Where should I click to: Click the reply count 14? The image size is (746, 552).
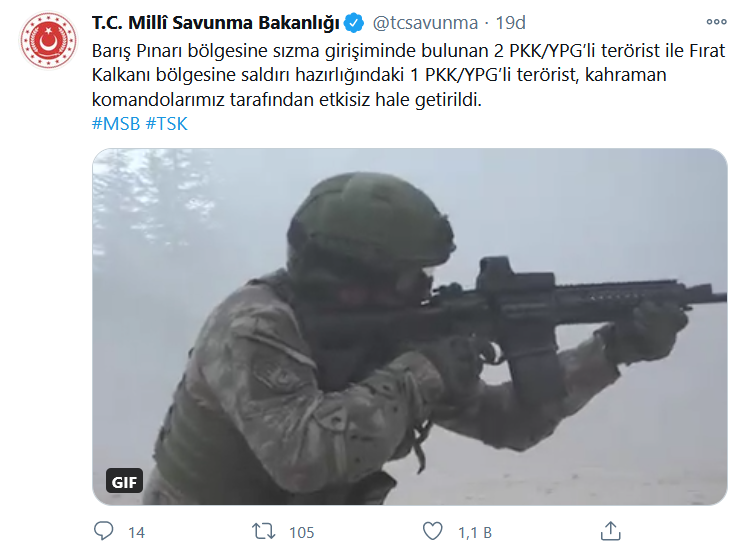(136, 532)
